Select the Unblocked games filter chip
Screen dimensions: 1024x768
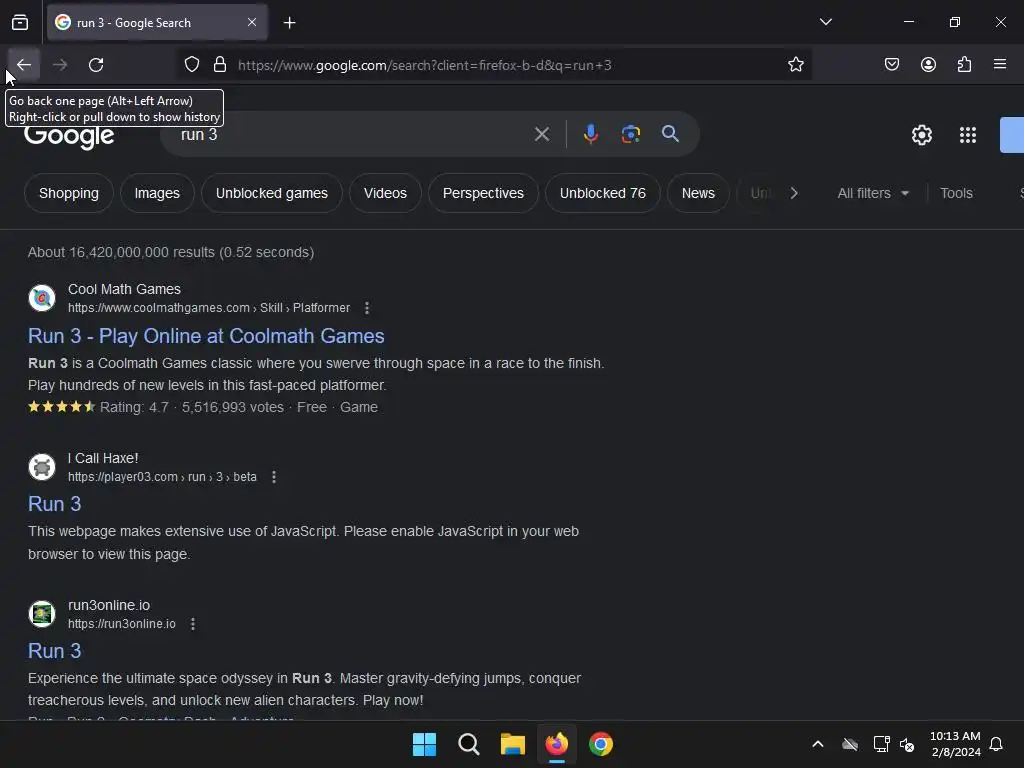click(272, 193)
